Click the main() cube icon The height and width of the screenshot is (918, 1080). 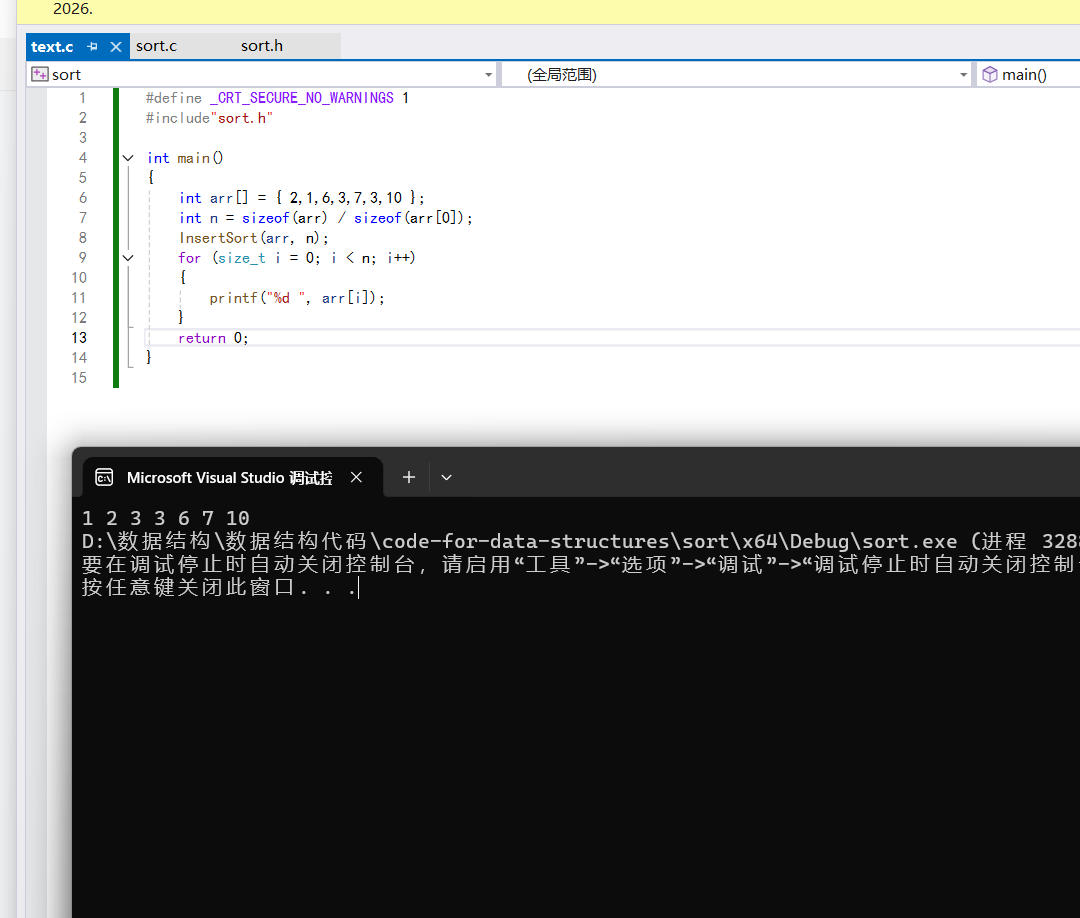[989, 74]
